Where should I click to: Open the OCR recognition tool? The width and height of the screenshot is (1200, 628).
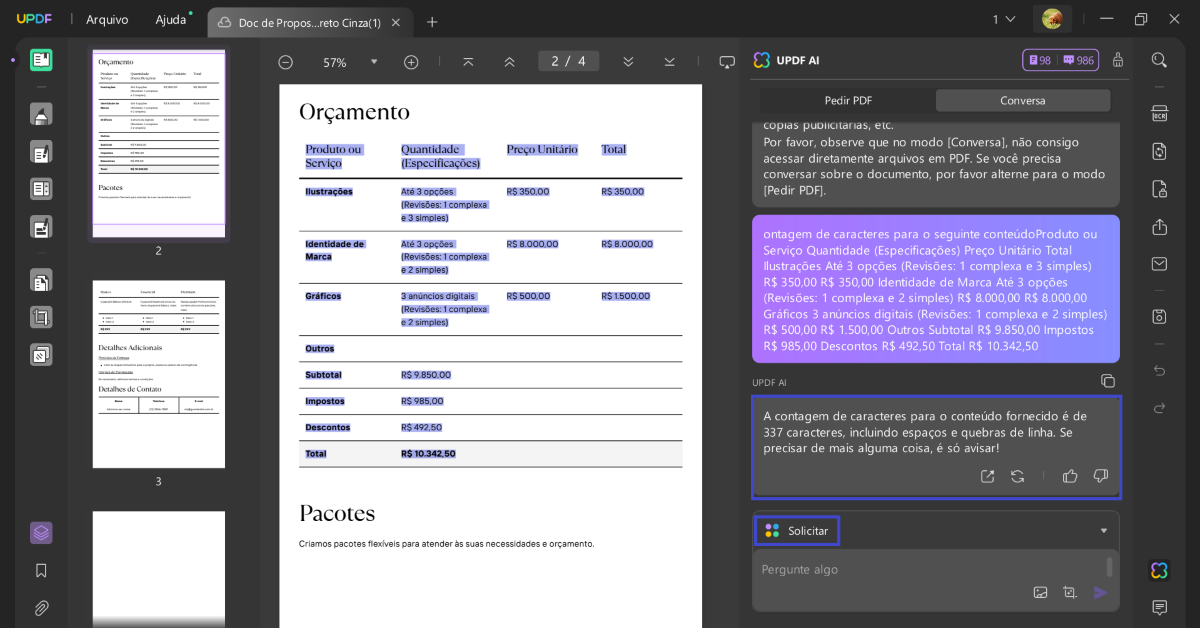[x=1159, y=113]
